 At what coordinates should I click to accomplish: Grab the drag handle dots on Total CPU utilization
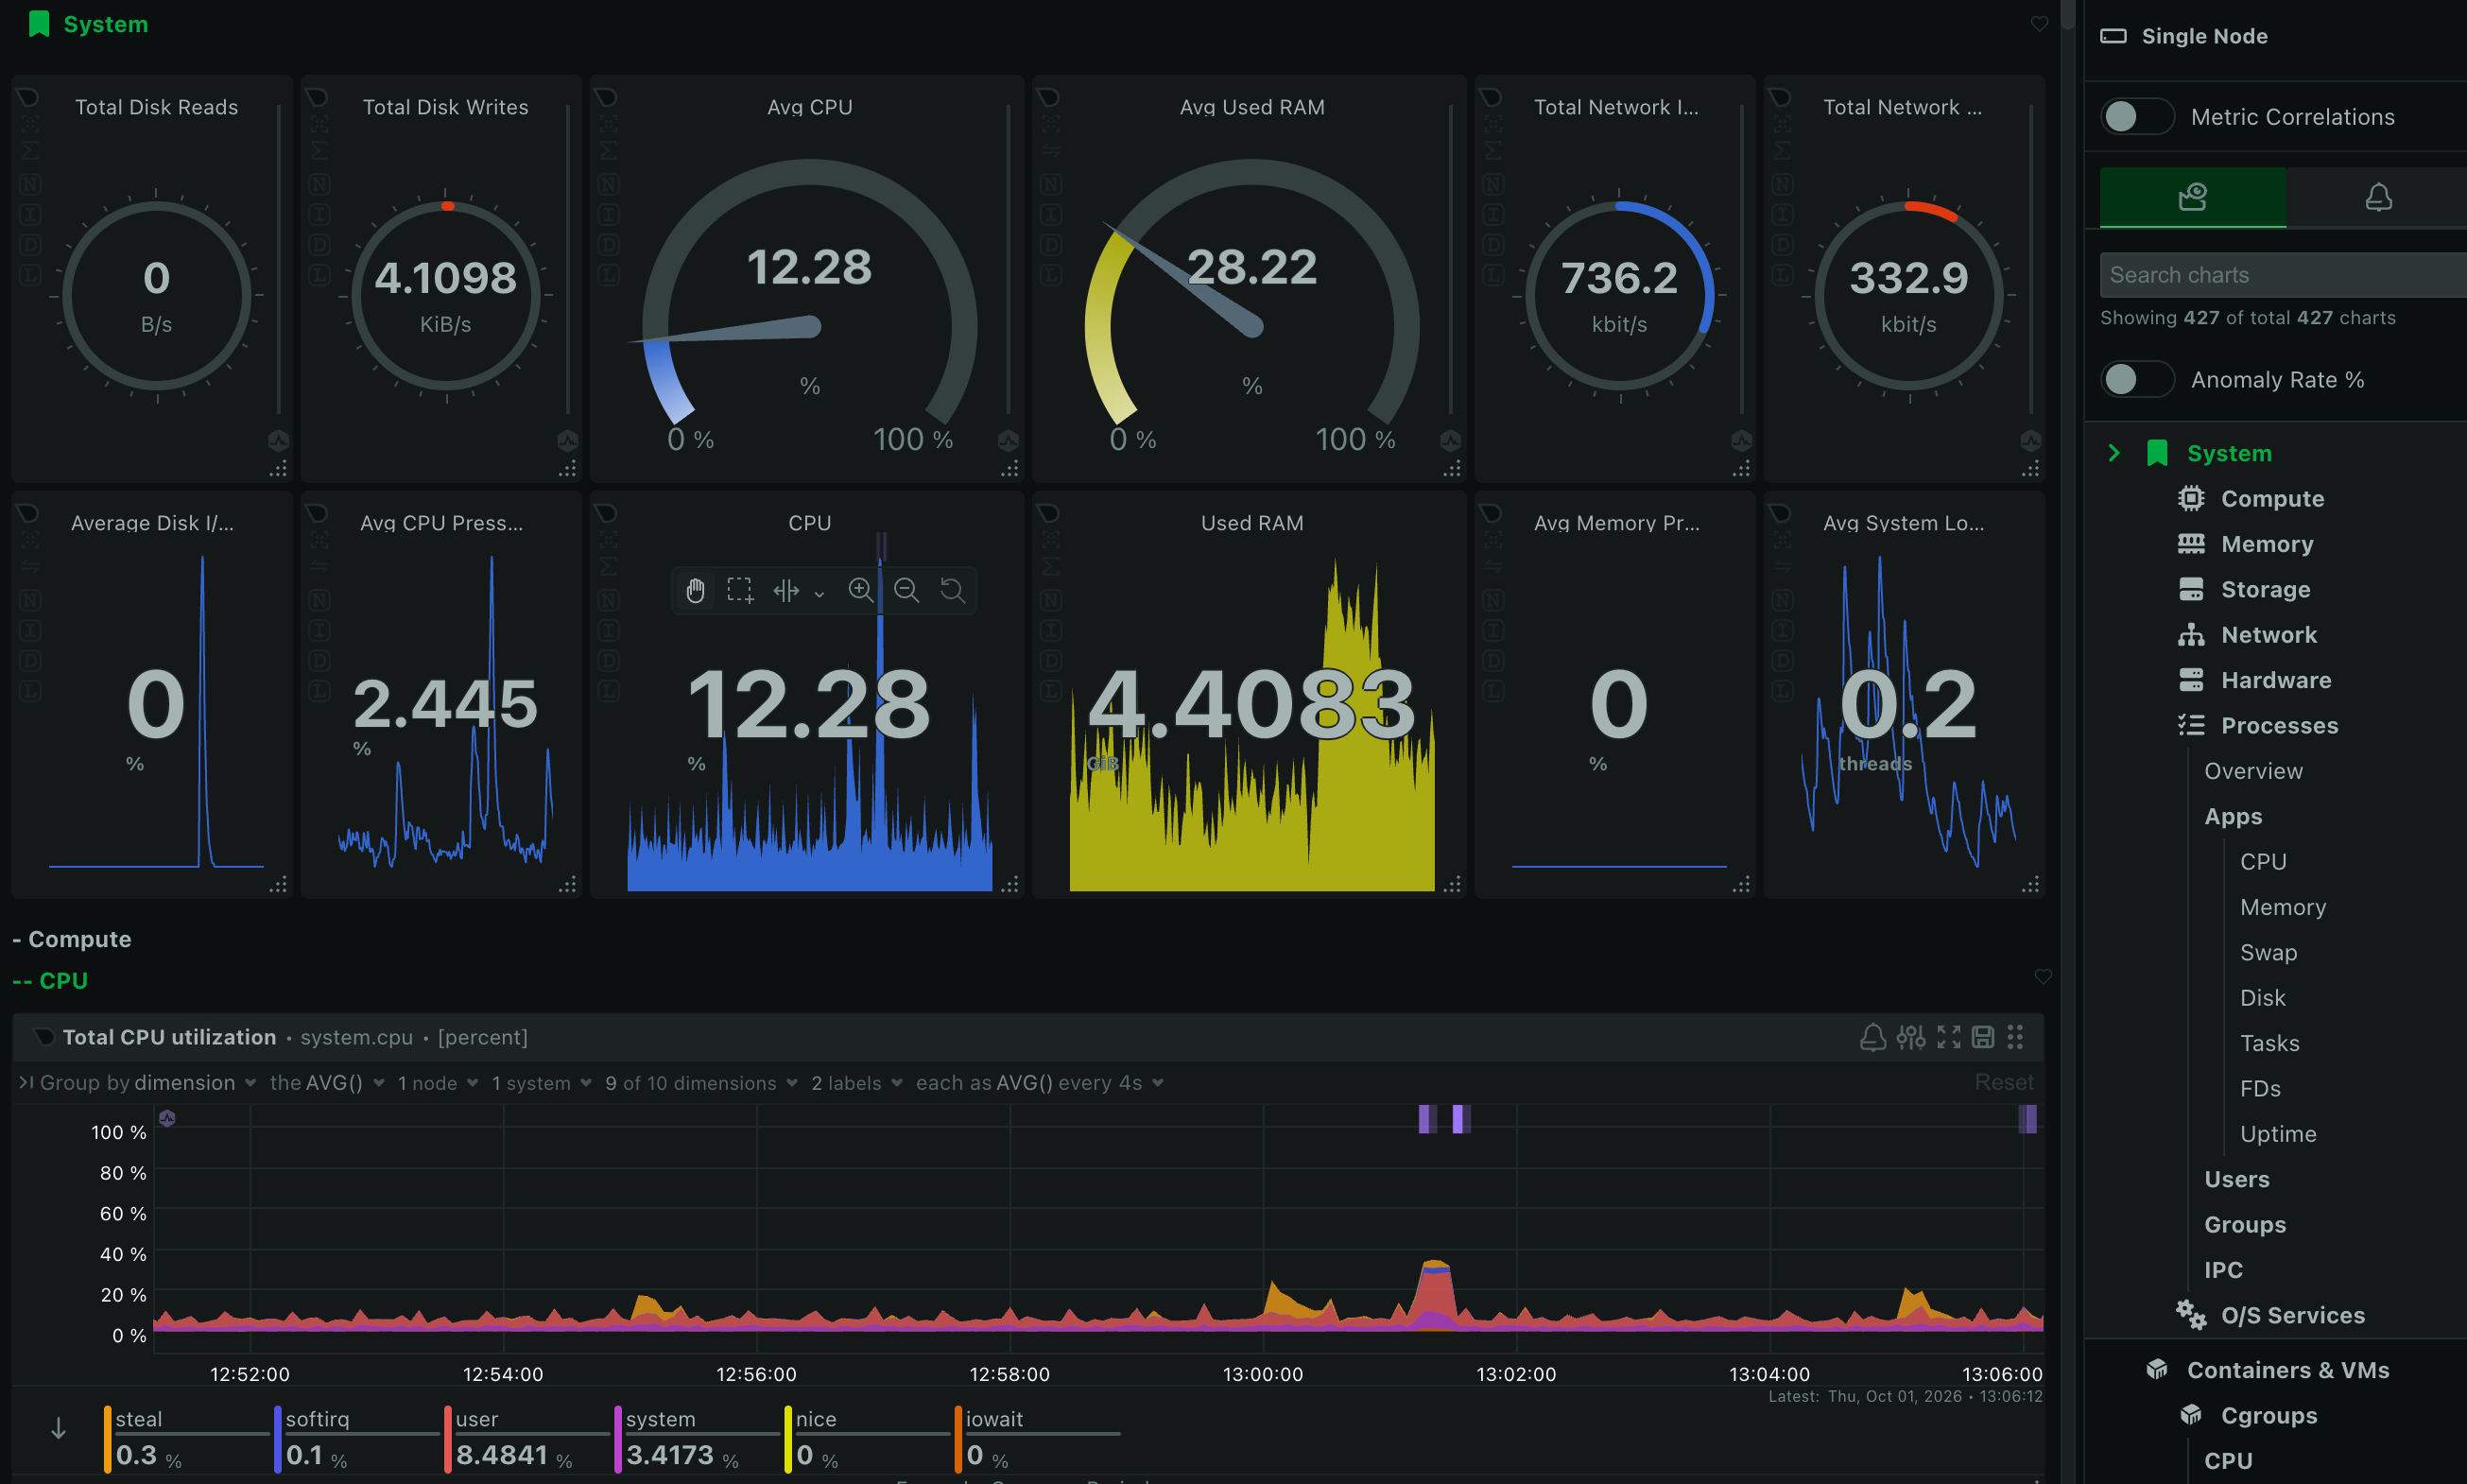[x=2015, y=1037]
